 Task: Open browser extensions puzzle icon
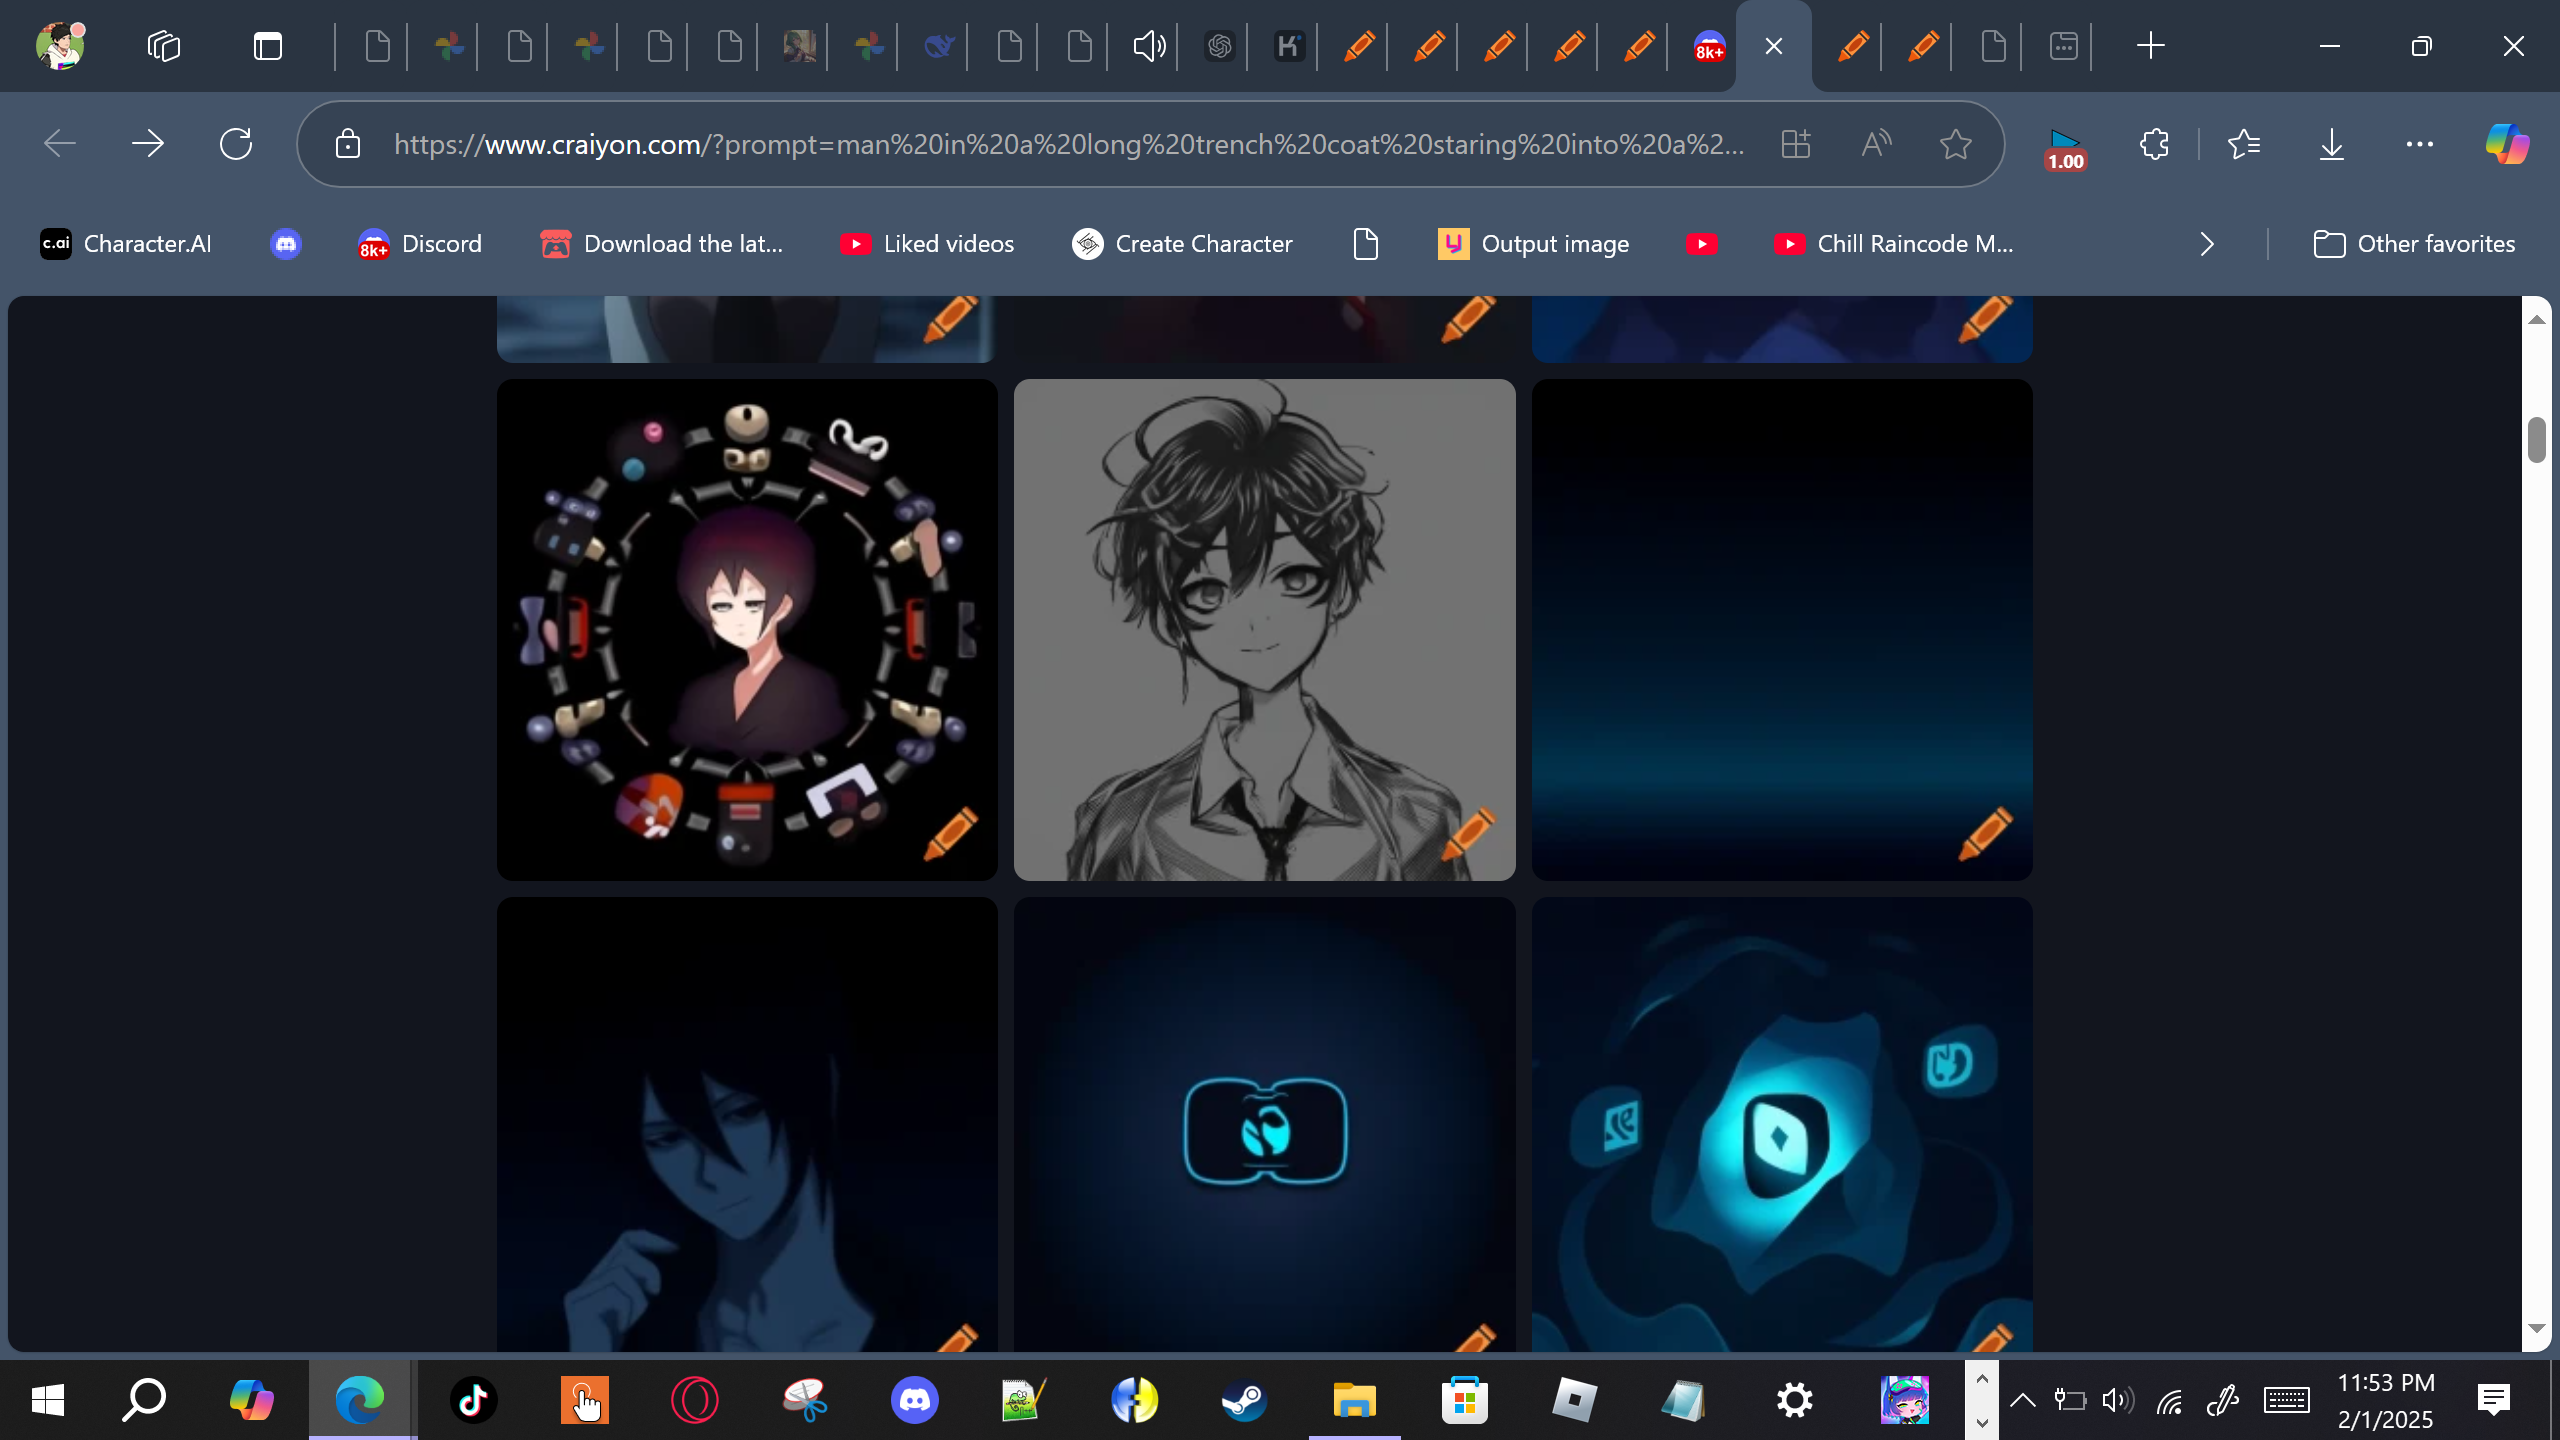(x=2154, y=144)
